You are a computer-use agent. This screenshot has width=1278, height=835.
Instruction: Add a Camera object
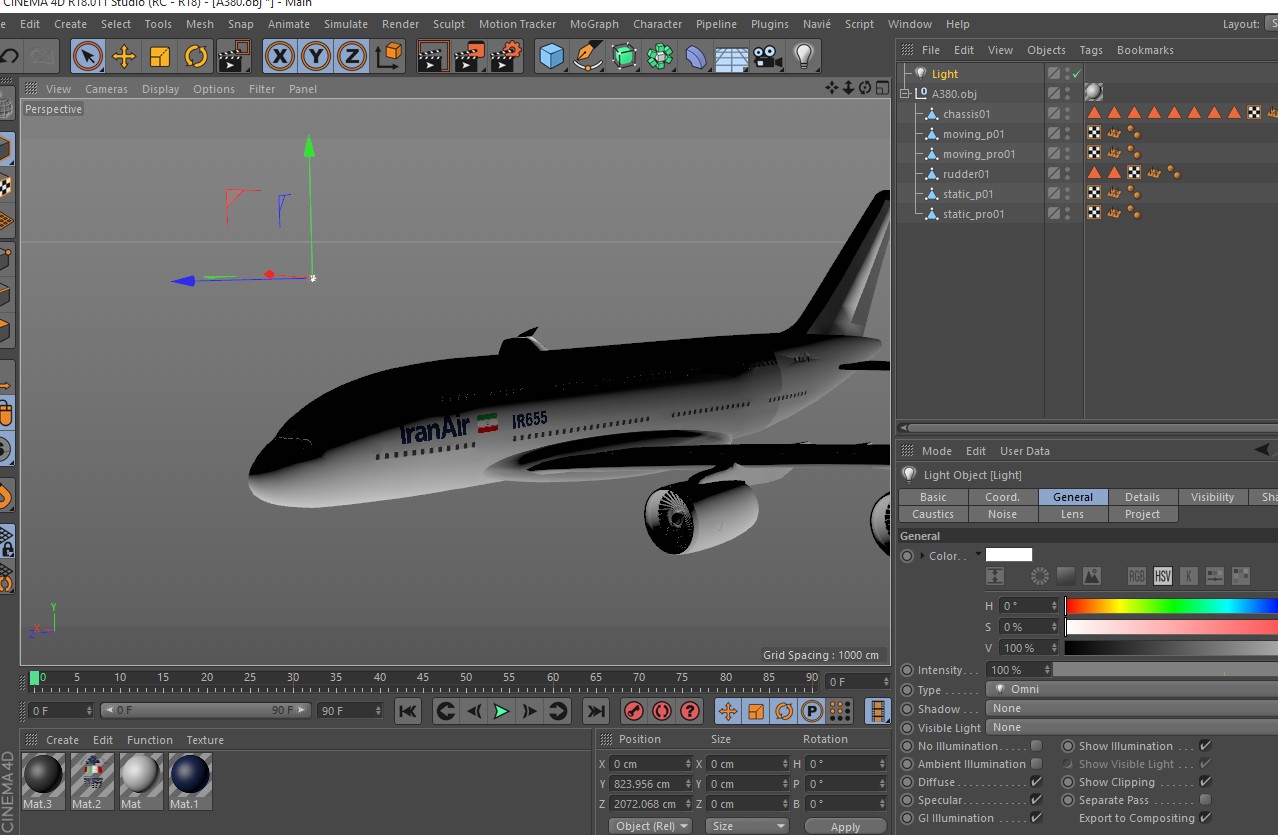[x=768, y=57]
